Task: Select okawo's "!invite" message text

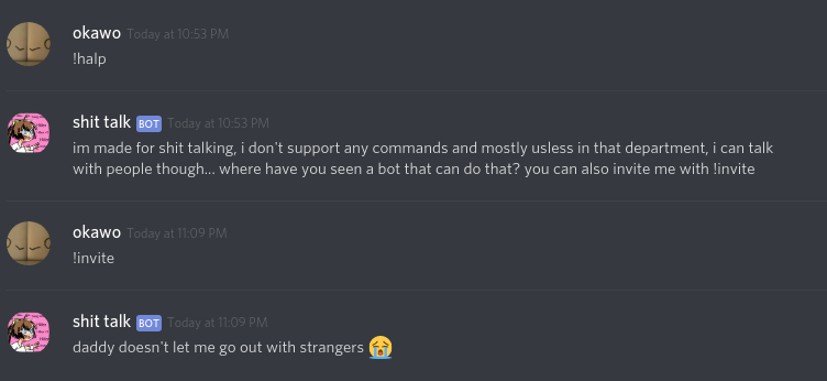Action: point(93,258)
